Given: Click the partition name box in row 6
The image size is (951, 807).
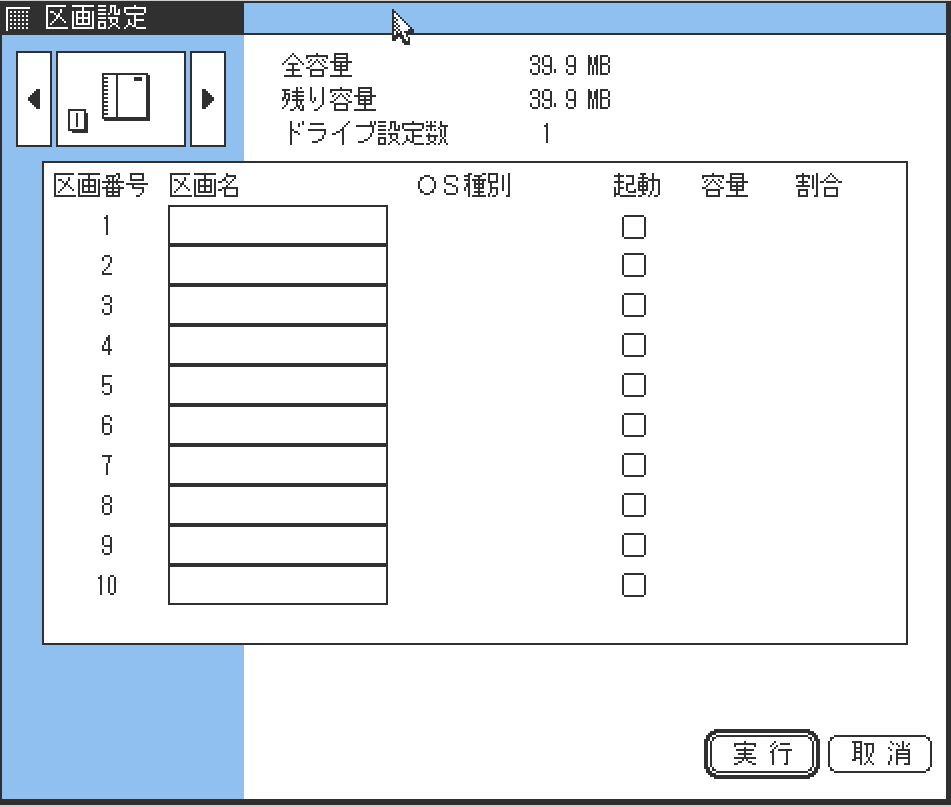Looking at the screenshot, I should pos(278,425).
